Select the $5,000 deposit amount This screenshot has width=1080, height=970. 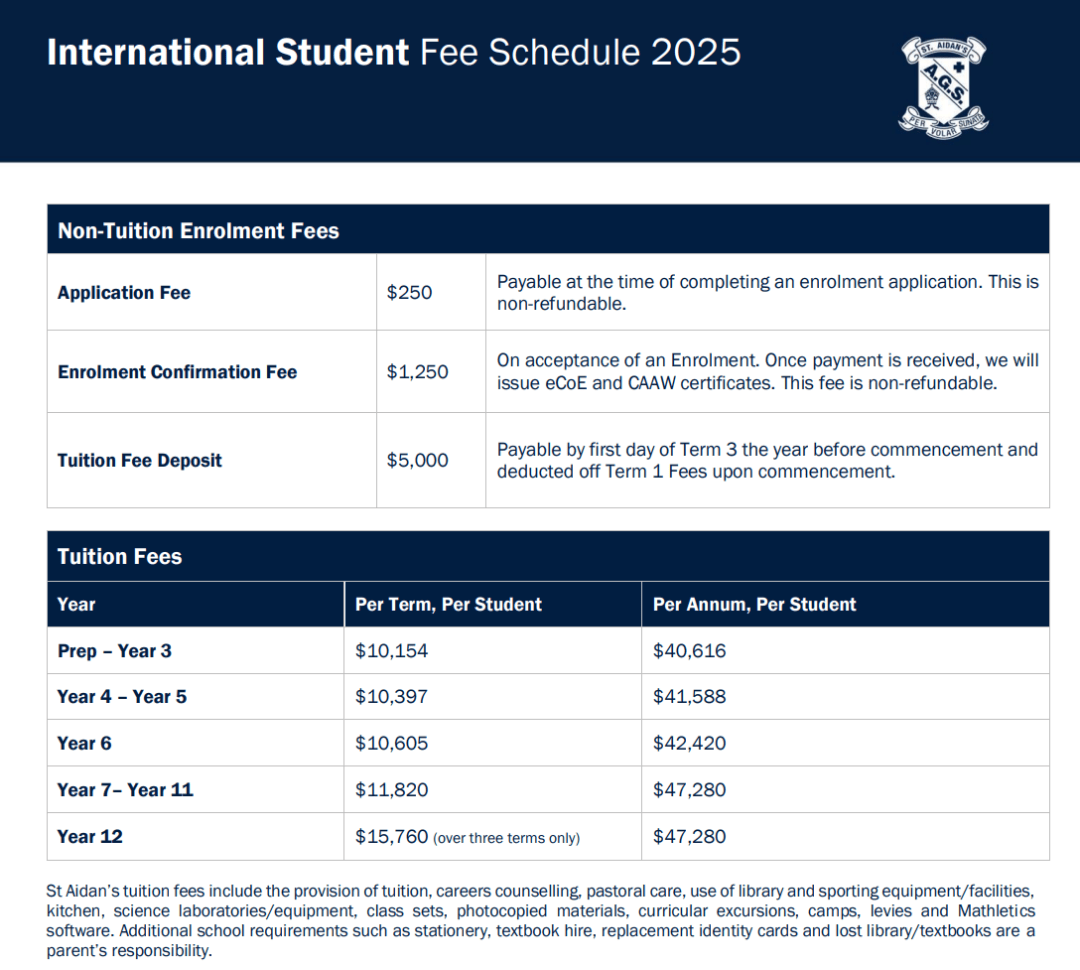click(417, 460)
